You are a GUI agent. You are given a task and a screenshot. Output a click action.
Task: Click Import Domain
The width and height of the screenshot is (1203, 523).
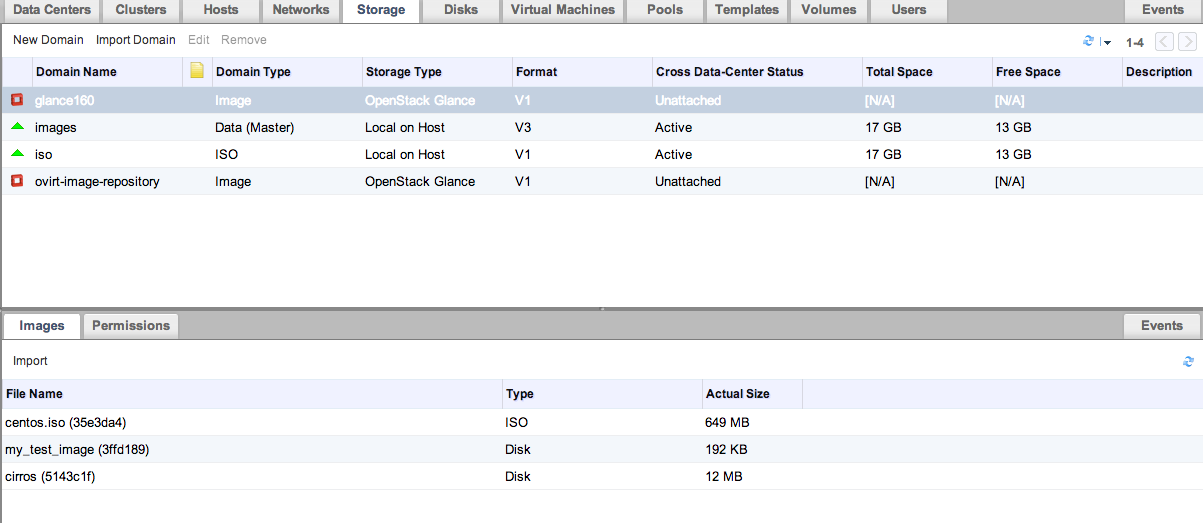(136, 40)
